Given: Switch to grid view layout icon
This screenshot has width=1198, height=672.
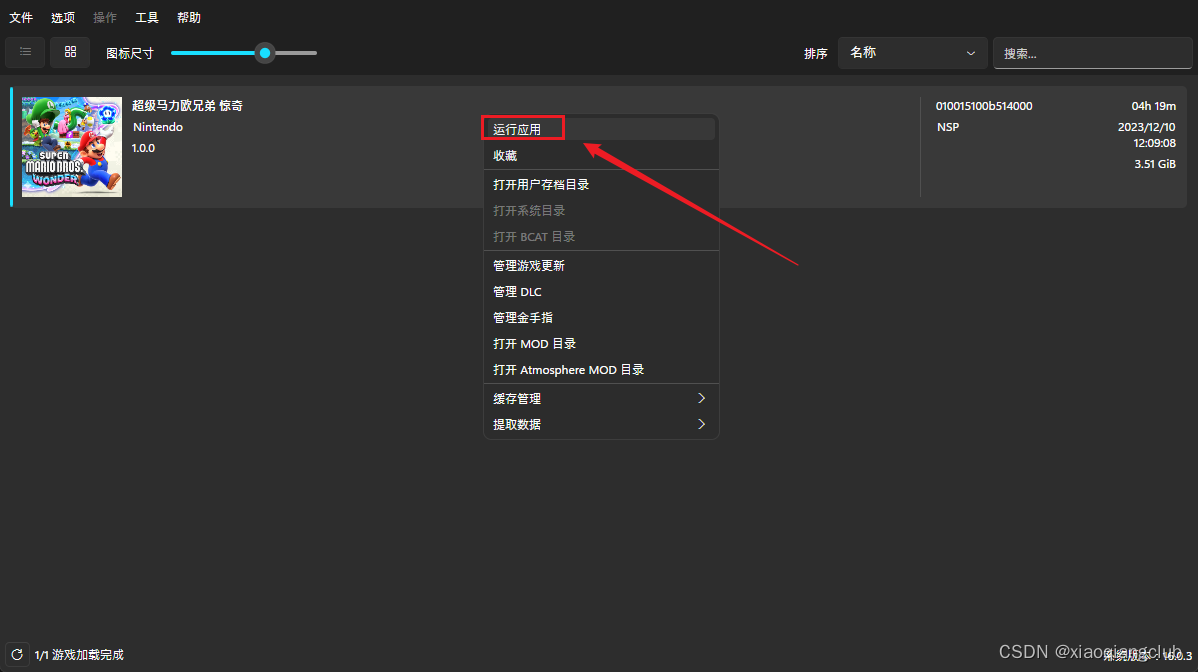Looking at the screenshot, I should pos(70,52).
